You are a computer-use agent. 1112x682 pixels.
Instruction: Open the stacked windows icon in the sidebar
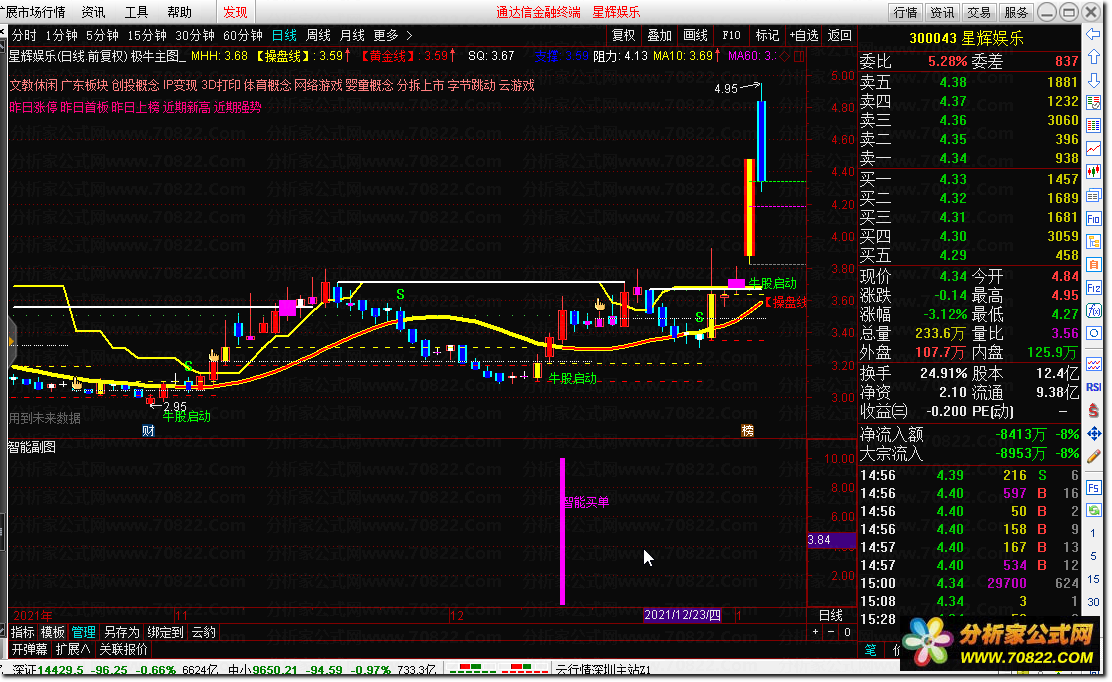(x=1093, y=196)
